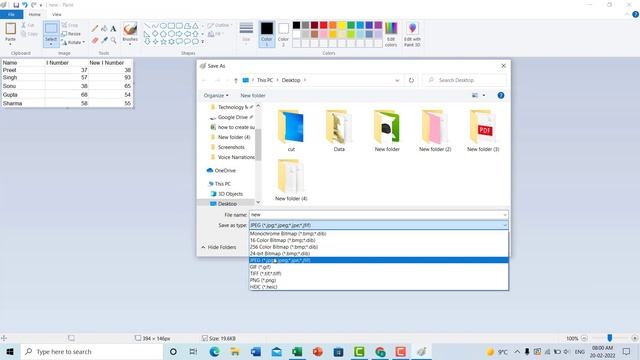The height and width of the screenshot is (360, 640).
Task: Select the Data folder
Action: pyautogui.click(x=339, y=131)
